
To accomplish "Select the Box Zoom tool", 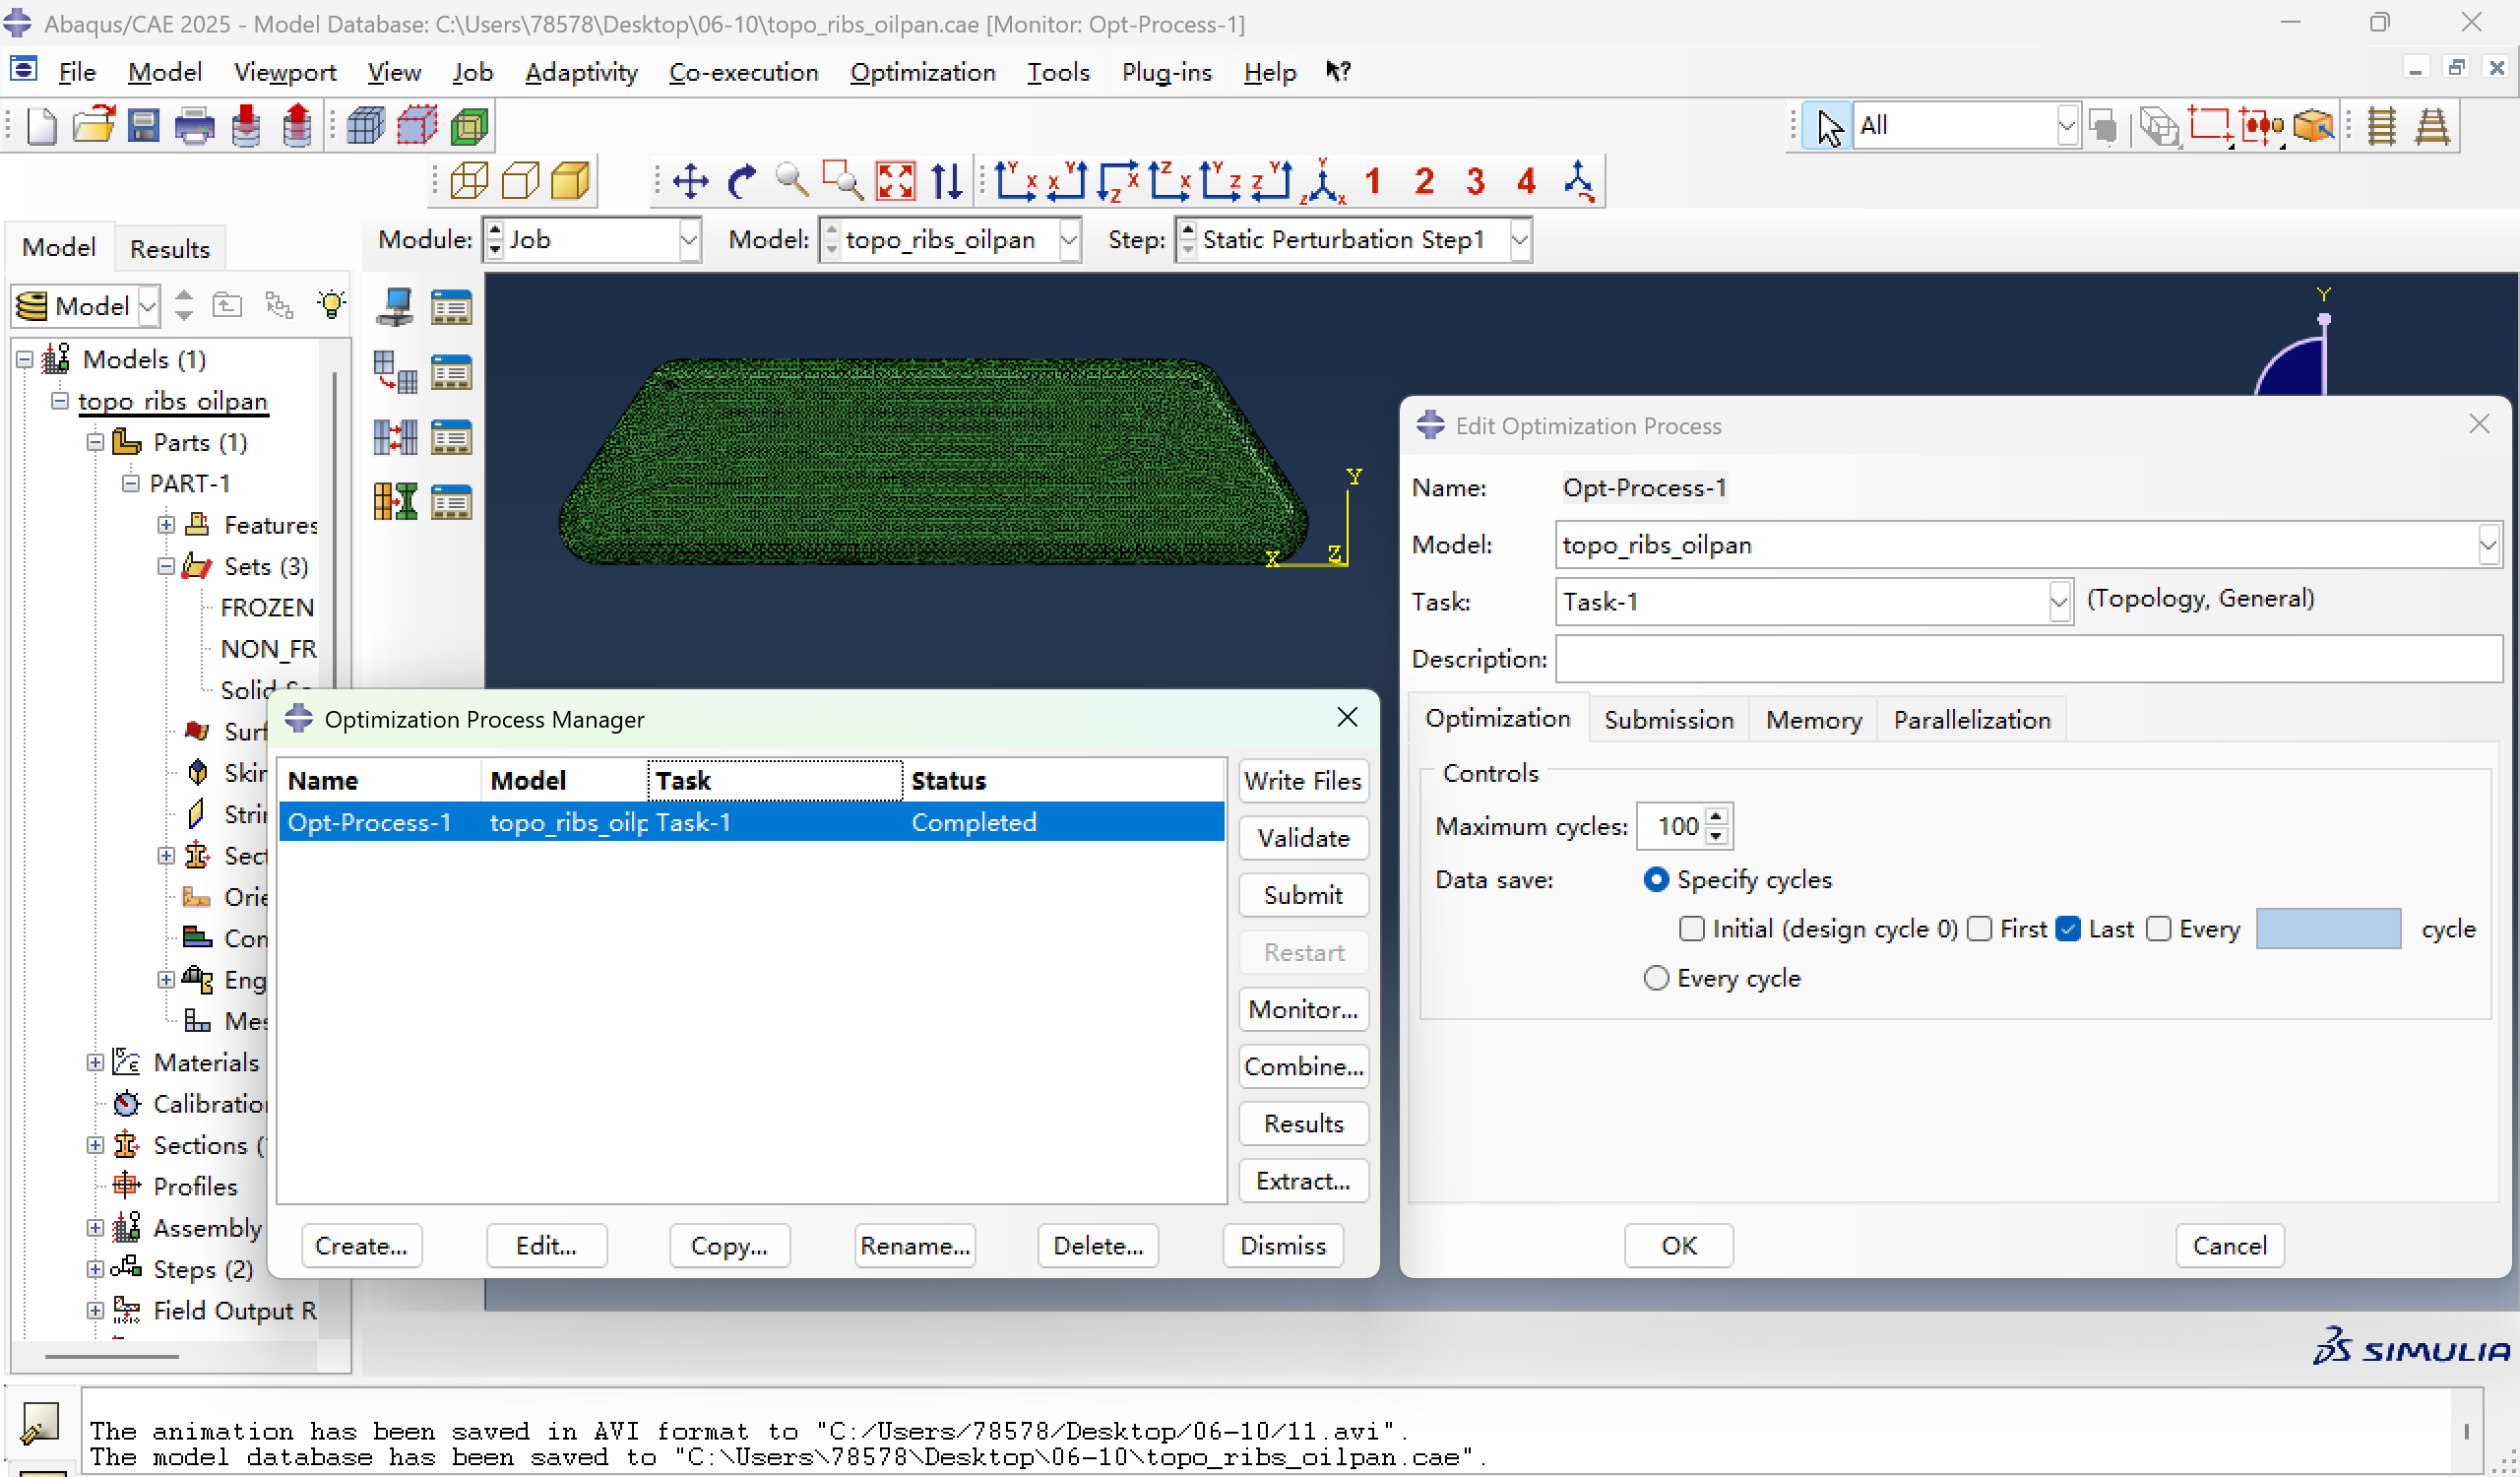I will [843, 182].
